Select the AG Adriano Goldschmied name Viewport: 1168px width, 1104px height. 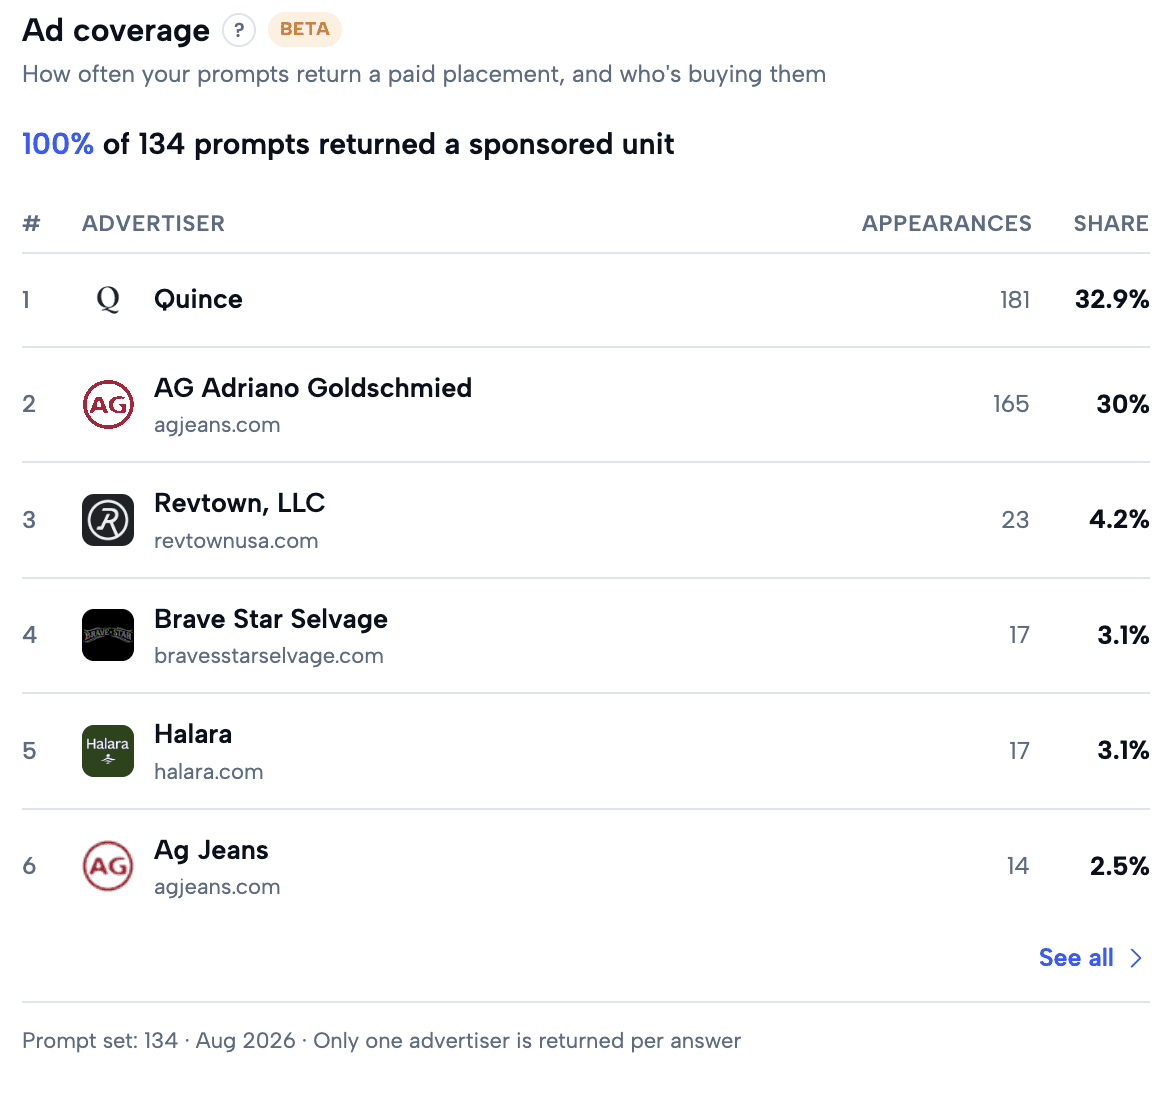[x=313, y=388]
